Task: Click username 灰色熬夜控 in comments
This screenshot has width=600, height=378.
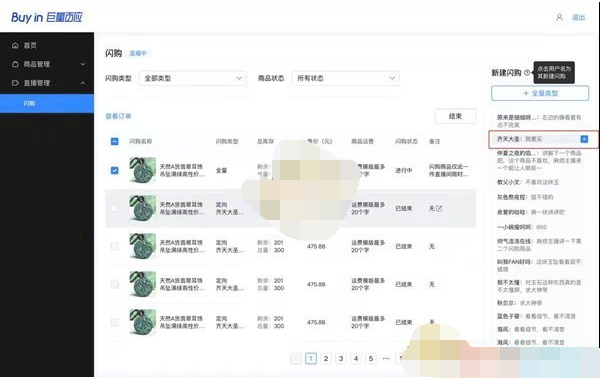Action: (512, 197)
